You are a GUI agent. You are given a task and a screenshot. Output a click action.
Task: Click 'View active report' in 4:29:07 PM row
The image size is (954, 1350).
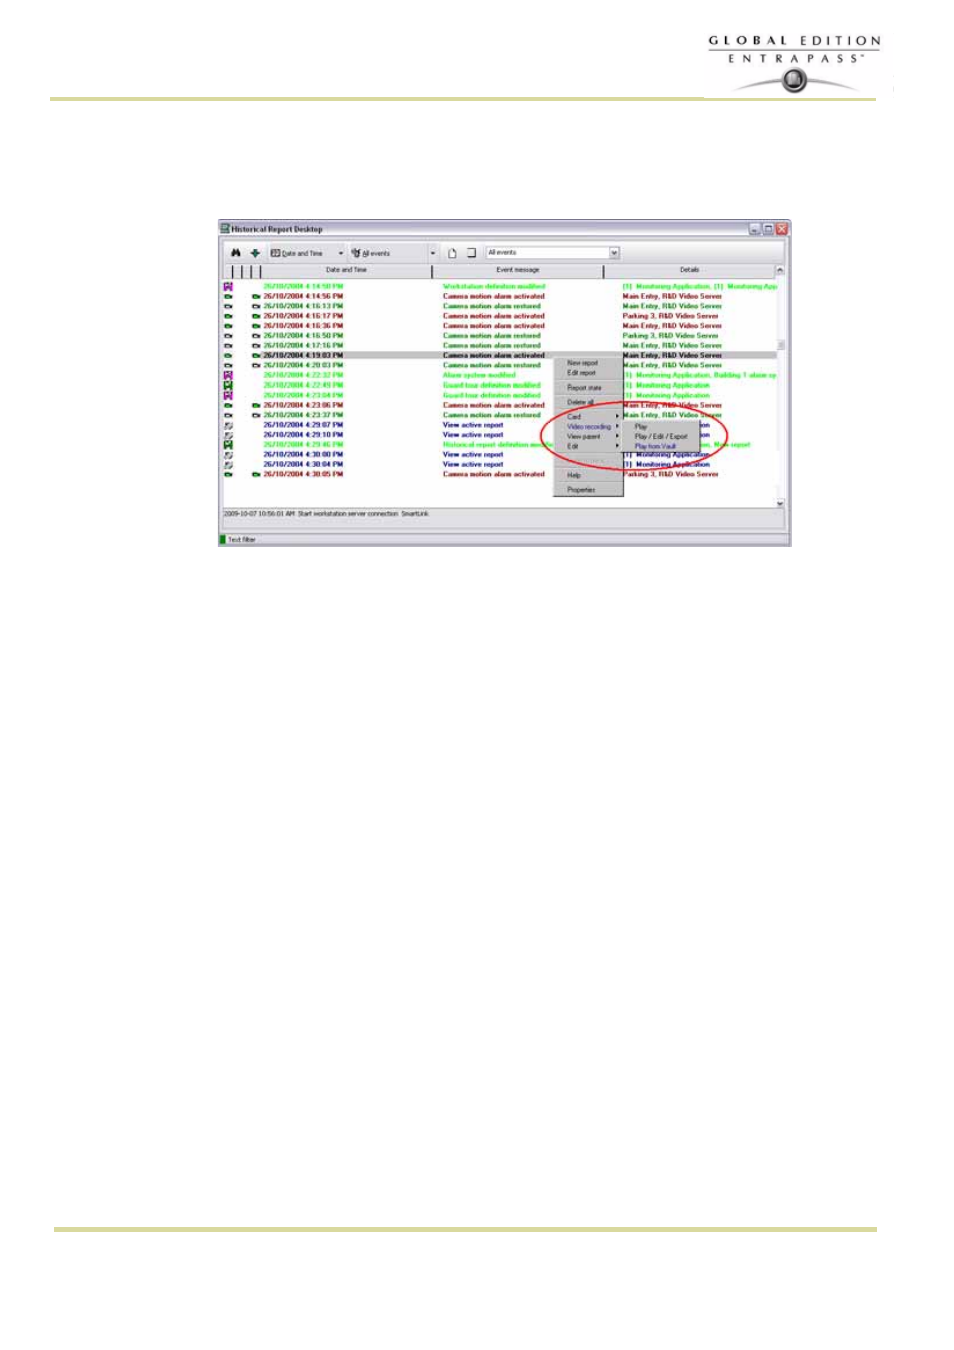point(473,425)
